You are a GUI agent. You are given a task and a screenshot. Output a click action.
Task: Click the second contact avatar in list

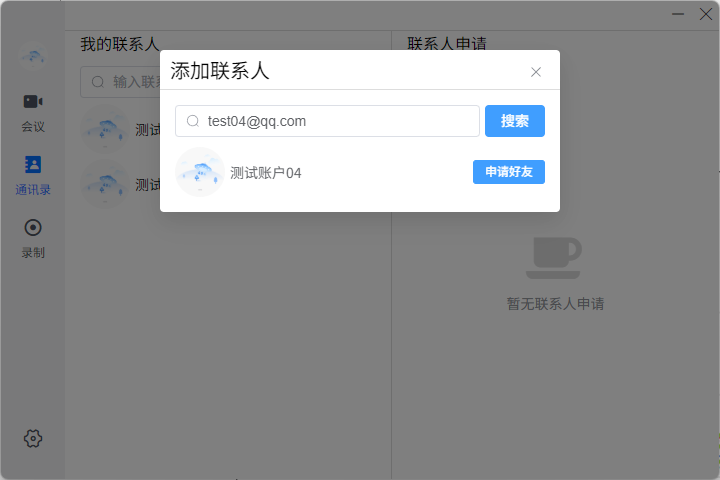pos(105,185)
